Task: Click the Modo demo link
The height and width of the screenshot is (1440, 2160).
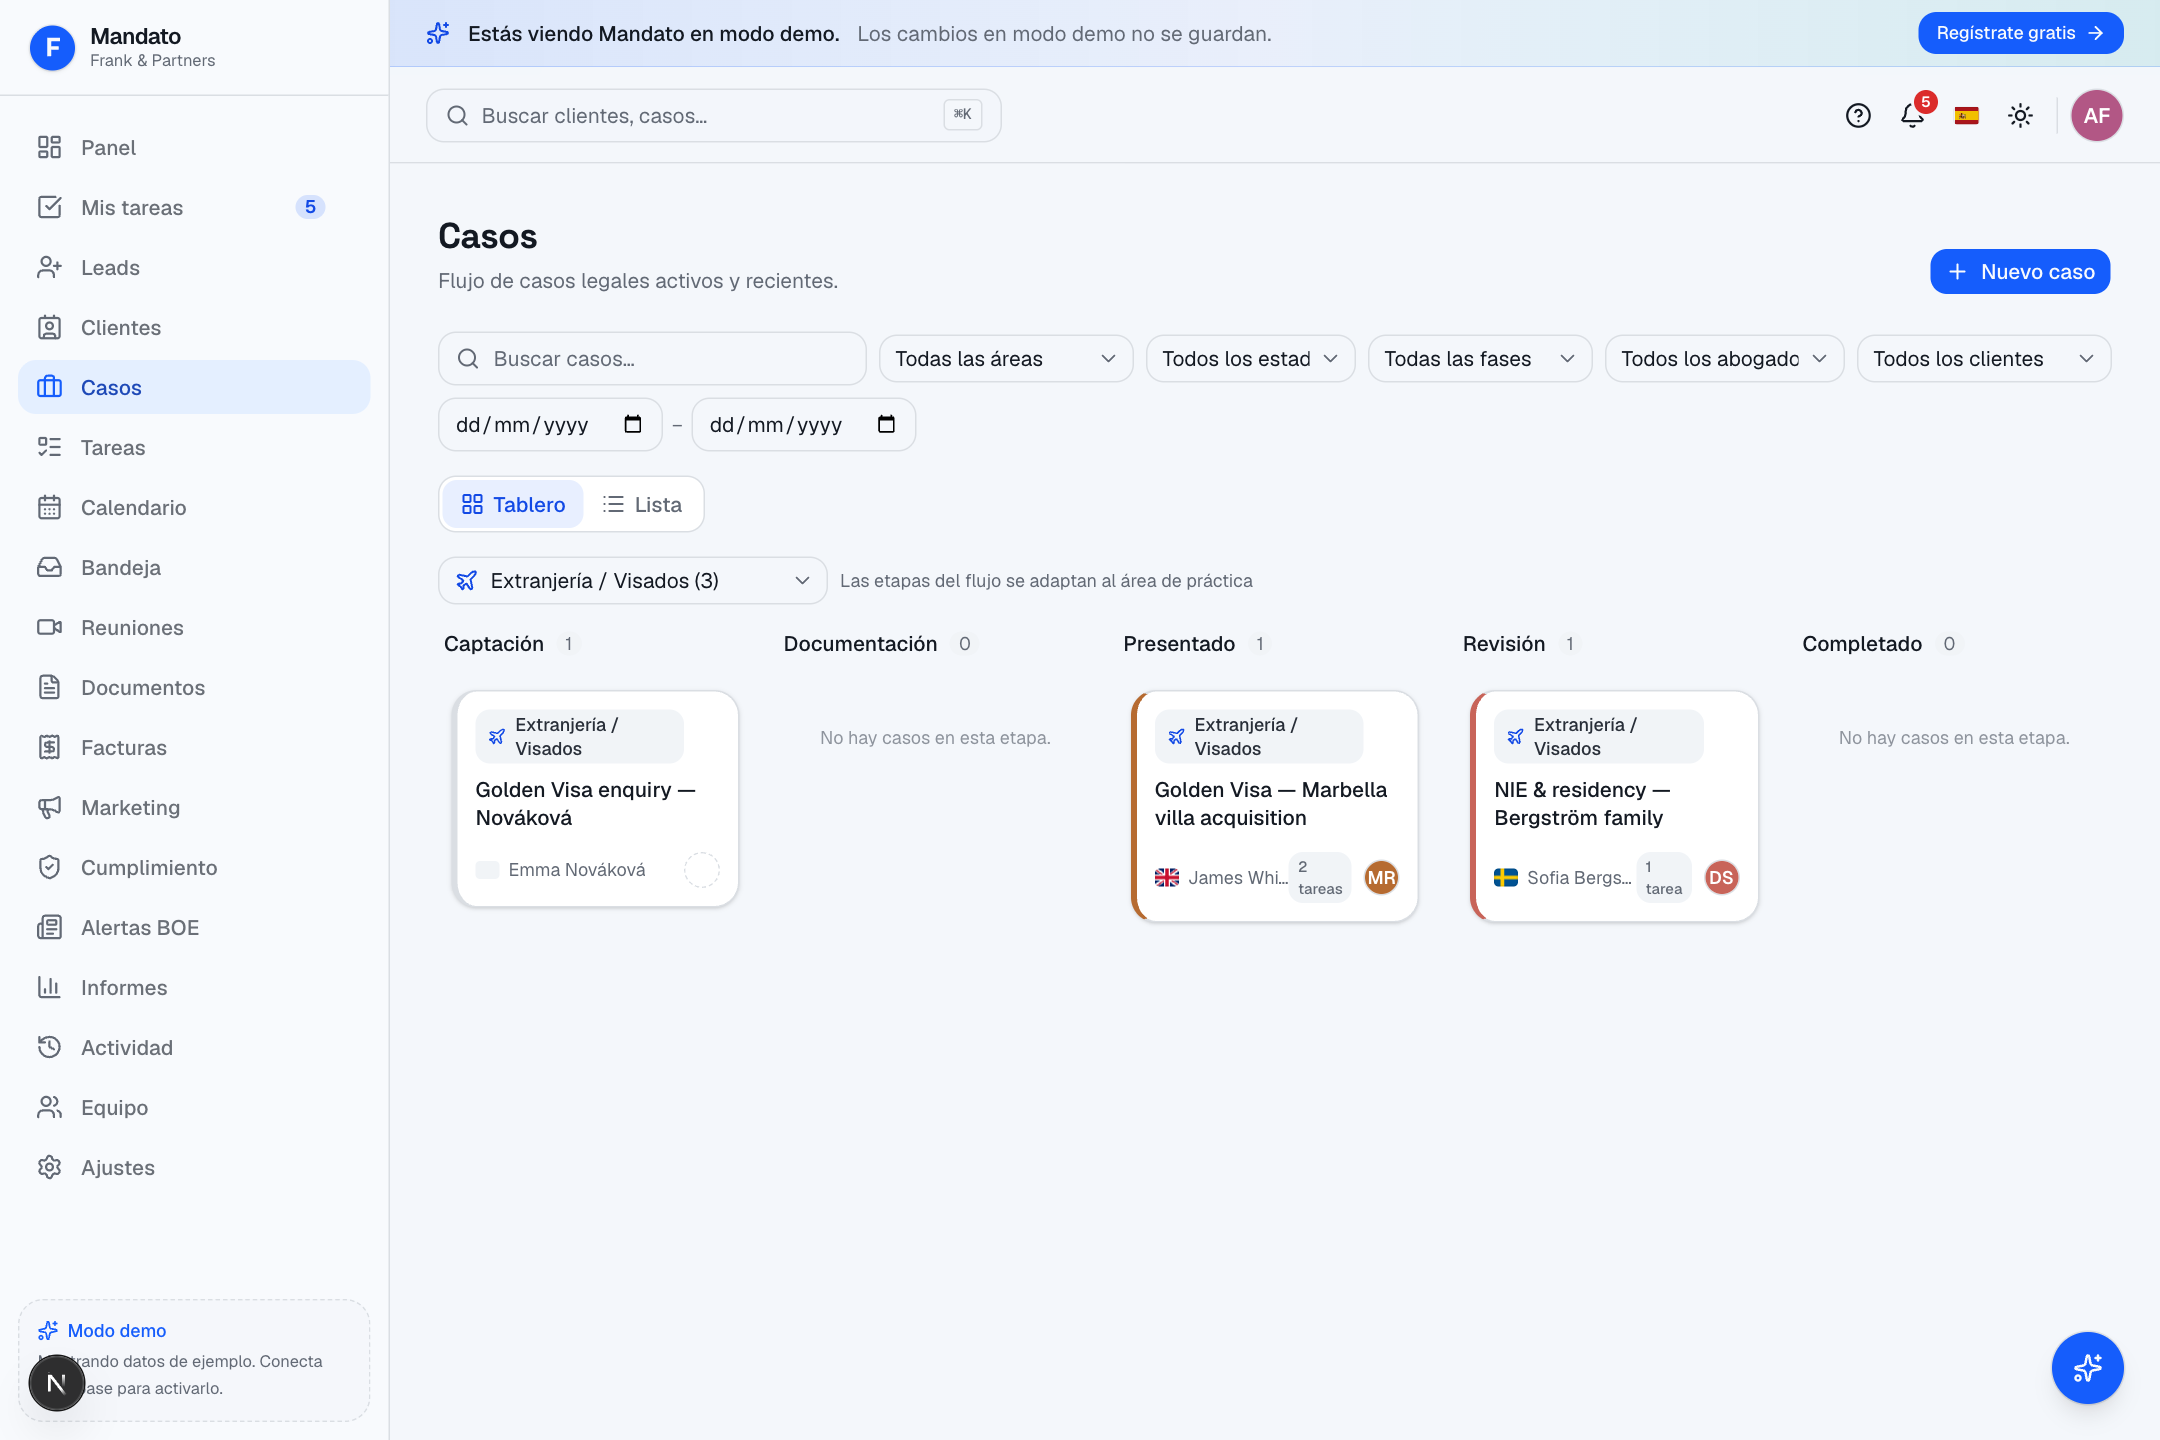Action: [x=117, y=1330]
